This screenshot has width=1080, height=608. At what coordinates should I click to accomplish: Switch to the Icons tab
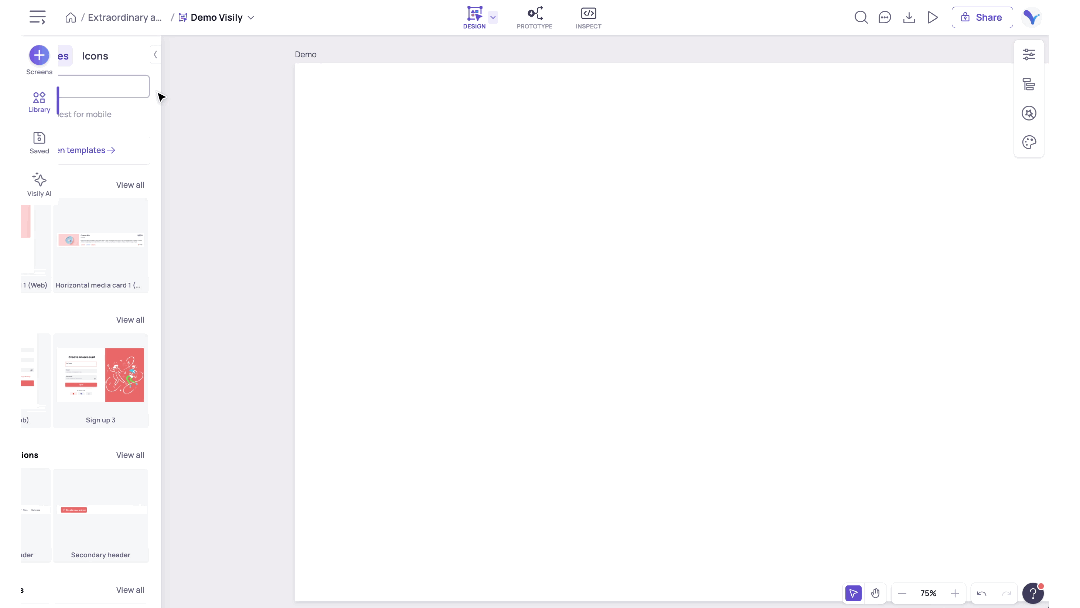[95, 56]
